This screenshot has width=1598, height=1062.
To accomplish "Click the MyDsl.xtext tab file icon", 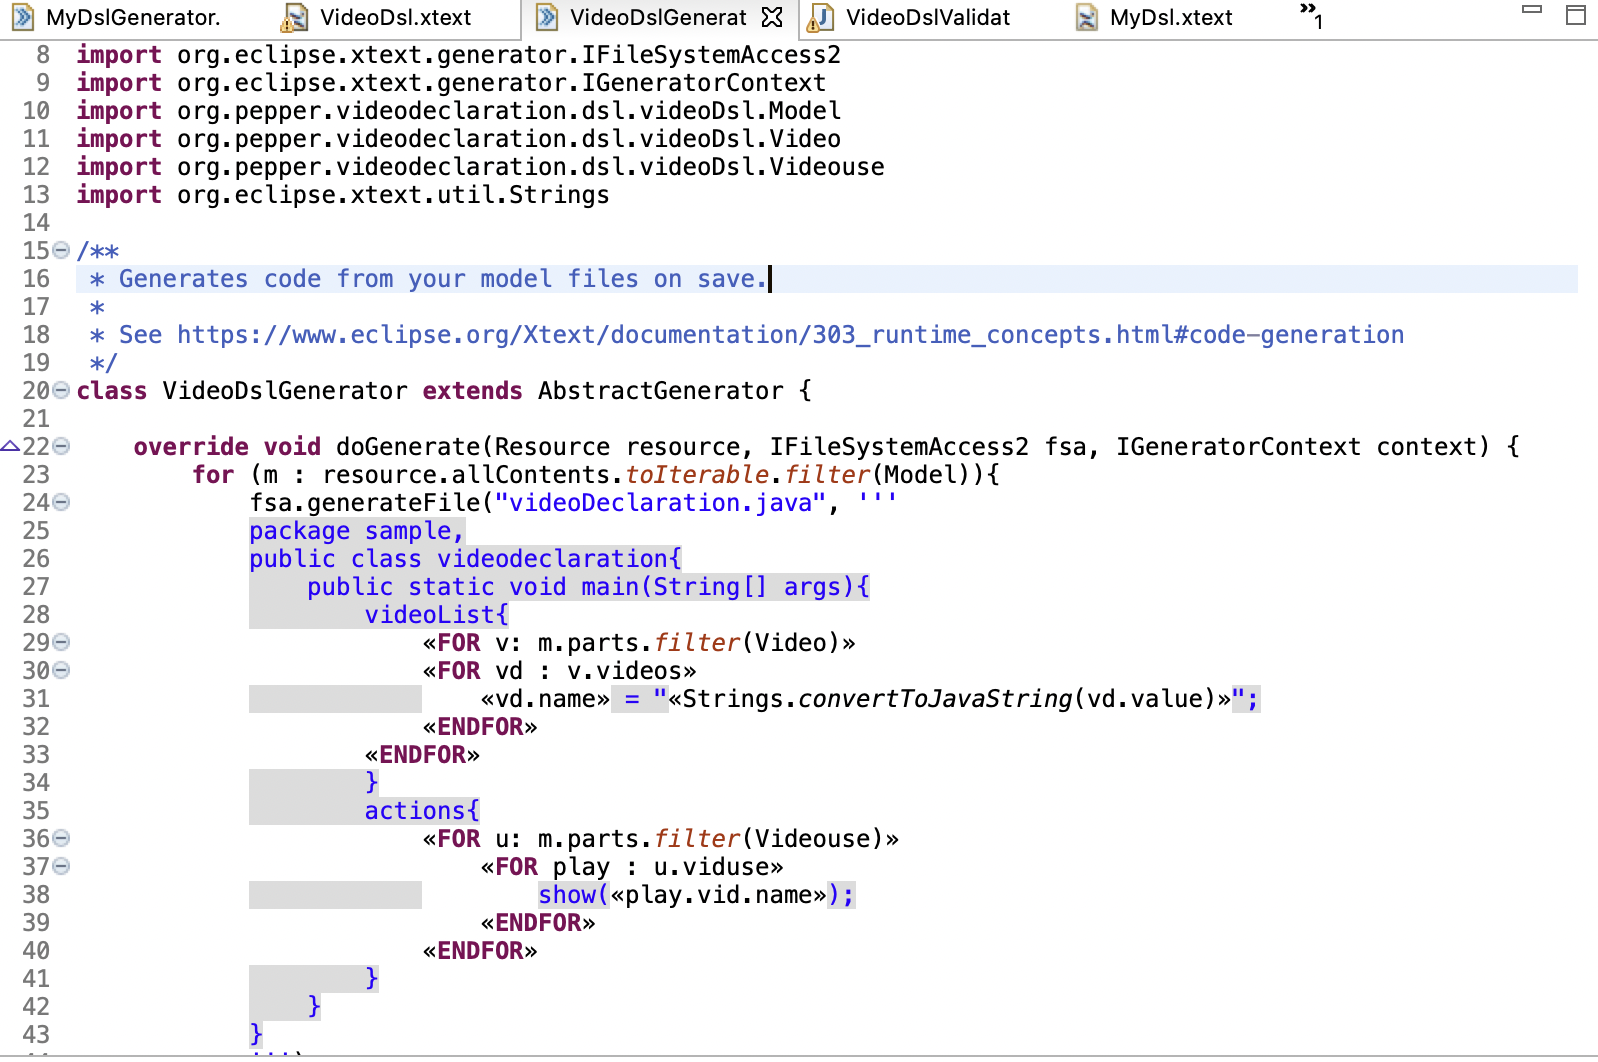I will click(1086, 17).
